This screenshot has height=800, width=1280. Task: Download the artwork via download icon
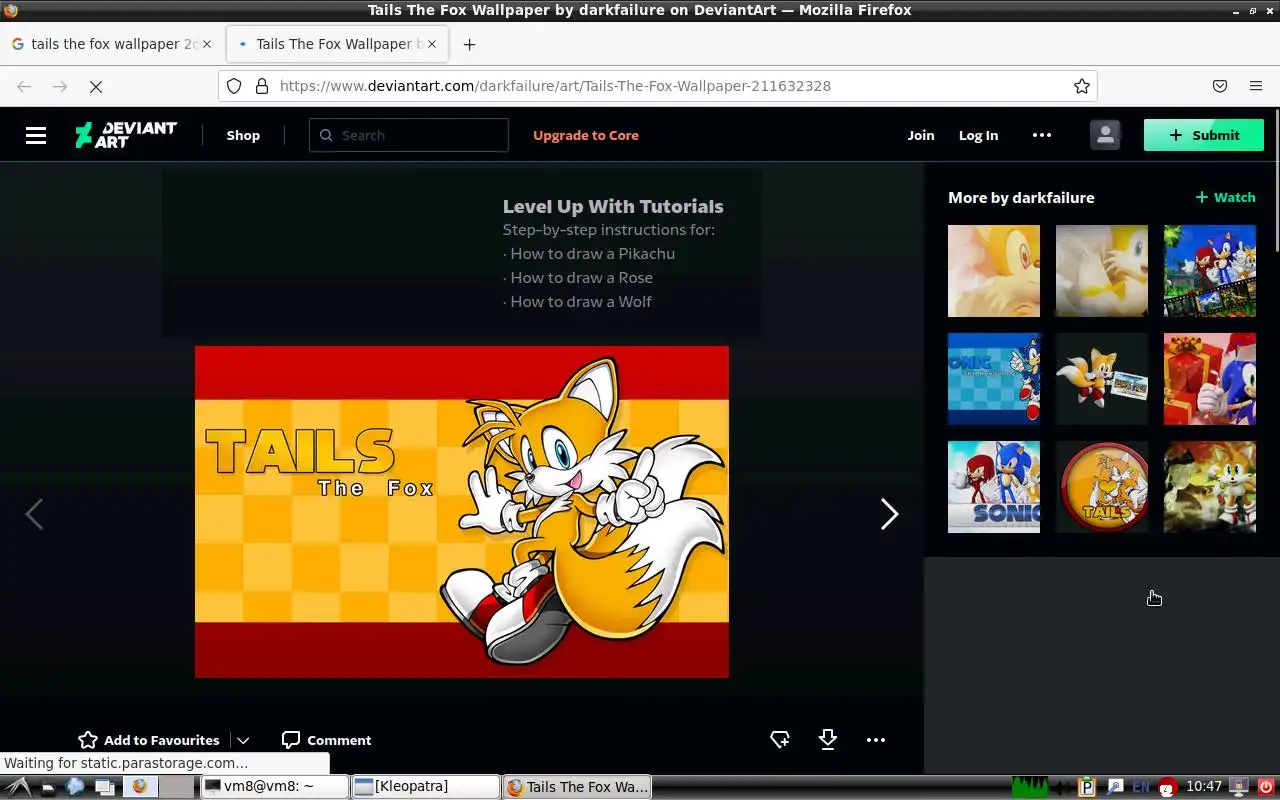828,740
